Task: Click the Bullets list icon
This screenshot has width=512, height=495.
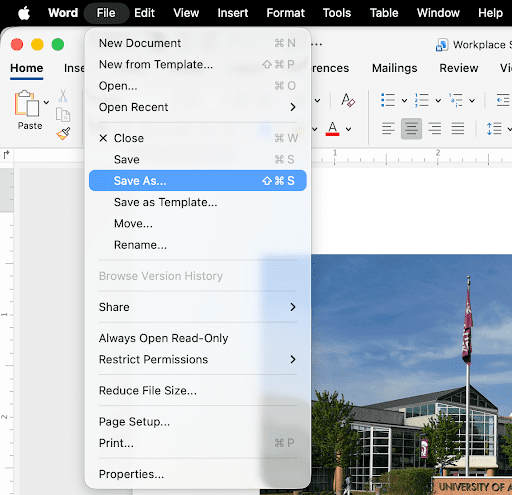Action: point(388,100)
